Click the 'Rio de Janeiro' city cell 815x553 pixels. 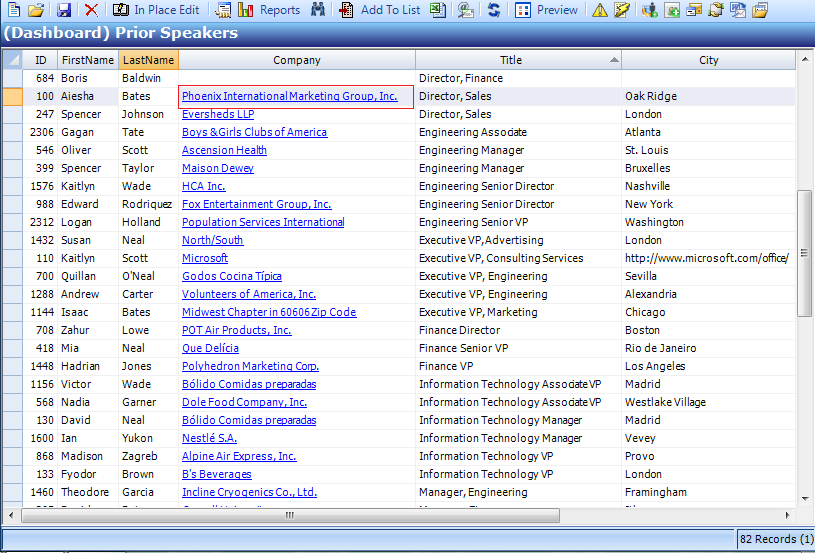point(708,348)
